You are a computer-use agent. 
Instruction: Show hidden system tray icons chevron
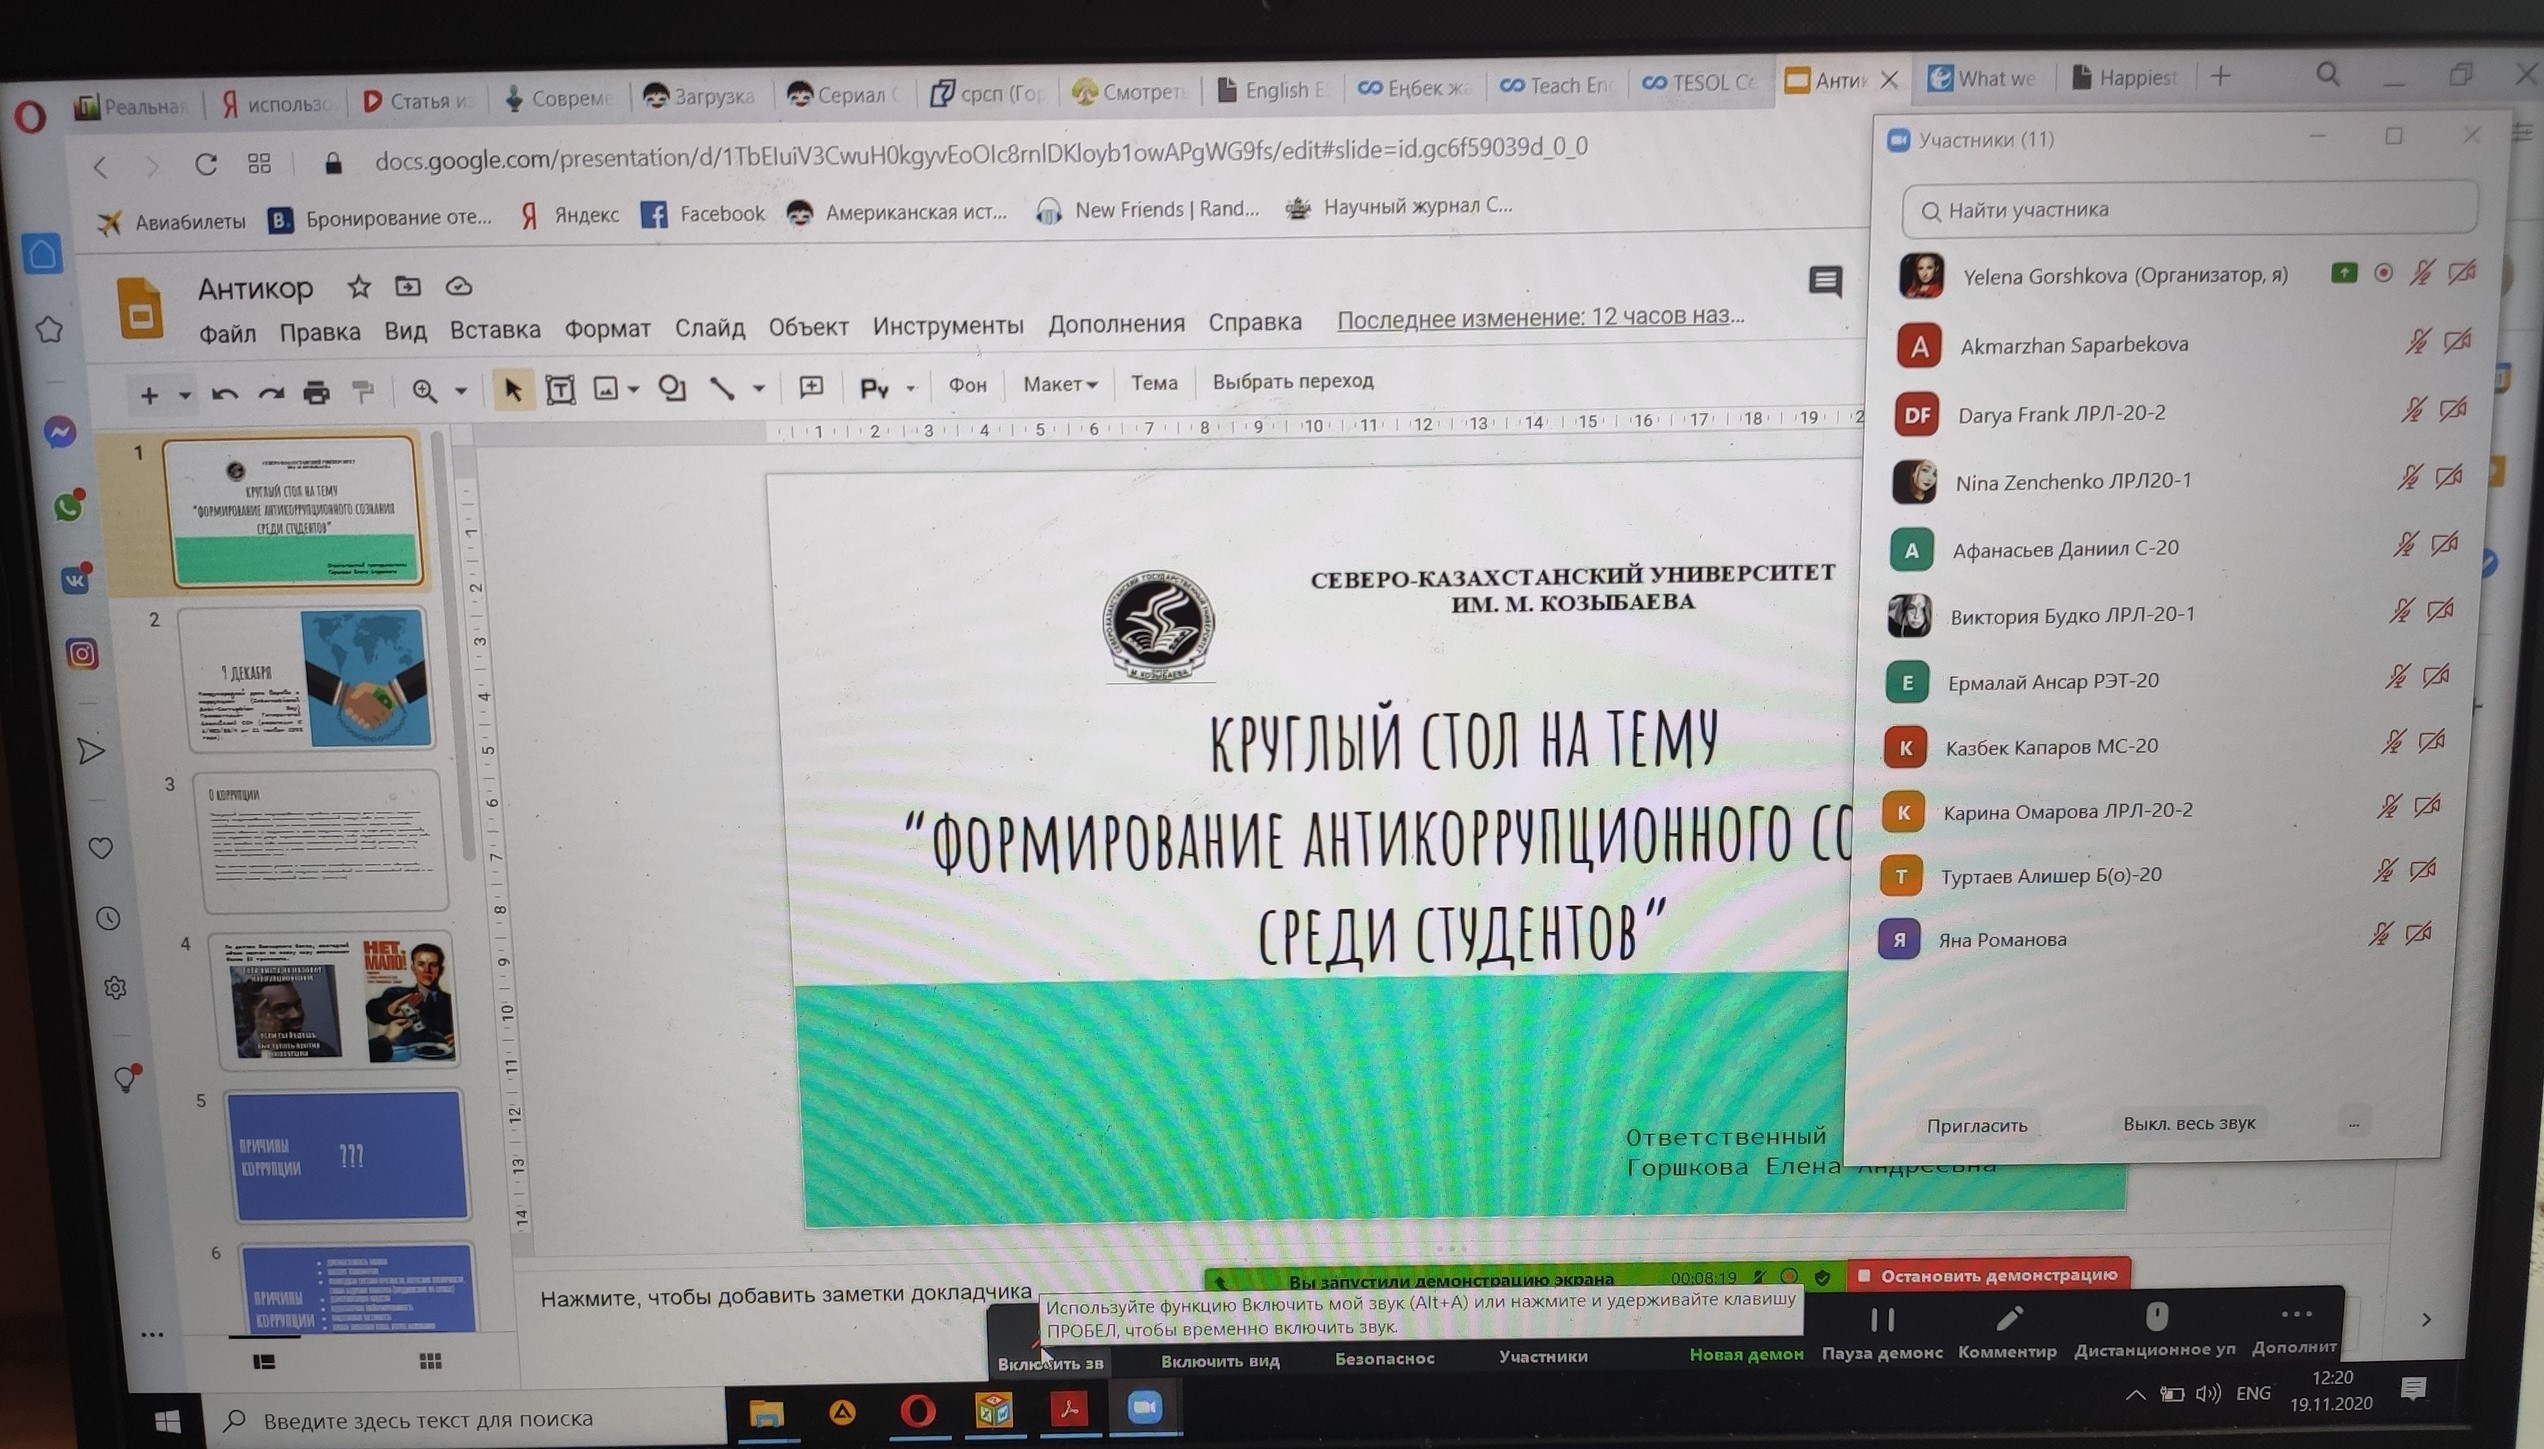pos(2134,1395)
